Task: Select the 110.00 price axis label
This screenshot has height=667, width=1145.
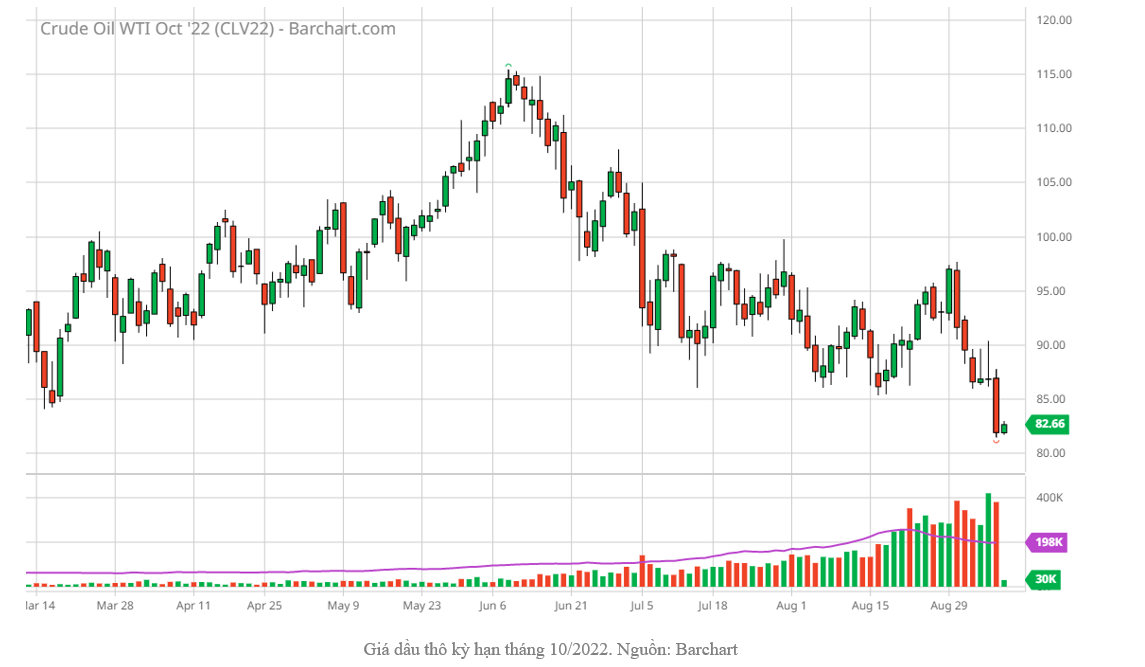Action: tap(1054, 128)
